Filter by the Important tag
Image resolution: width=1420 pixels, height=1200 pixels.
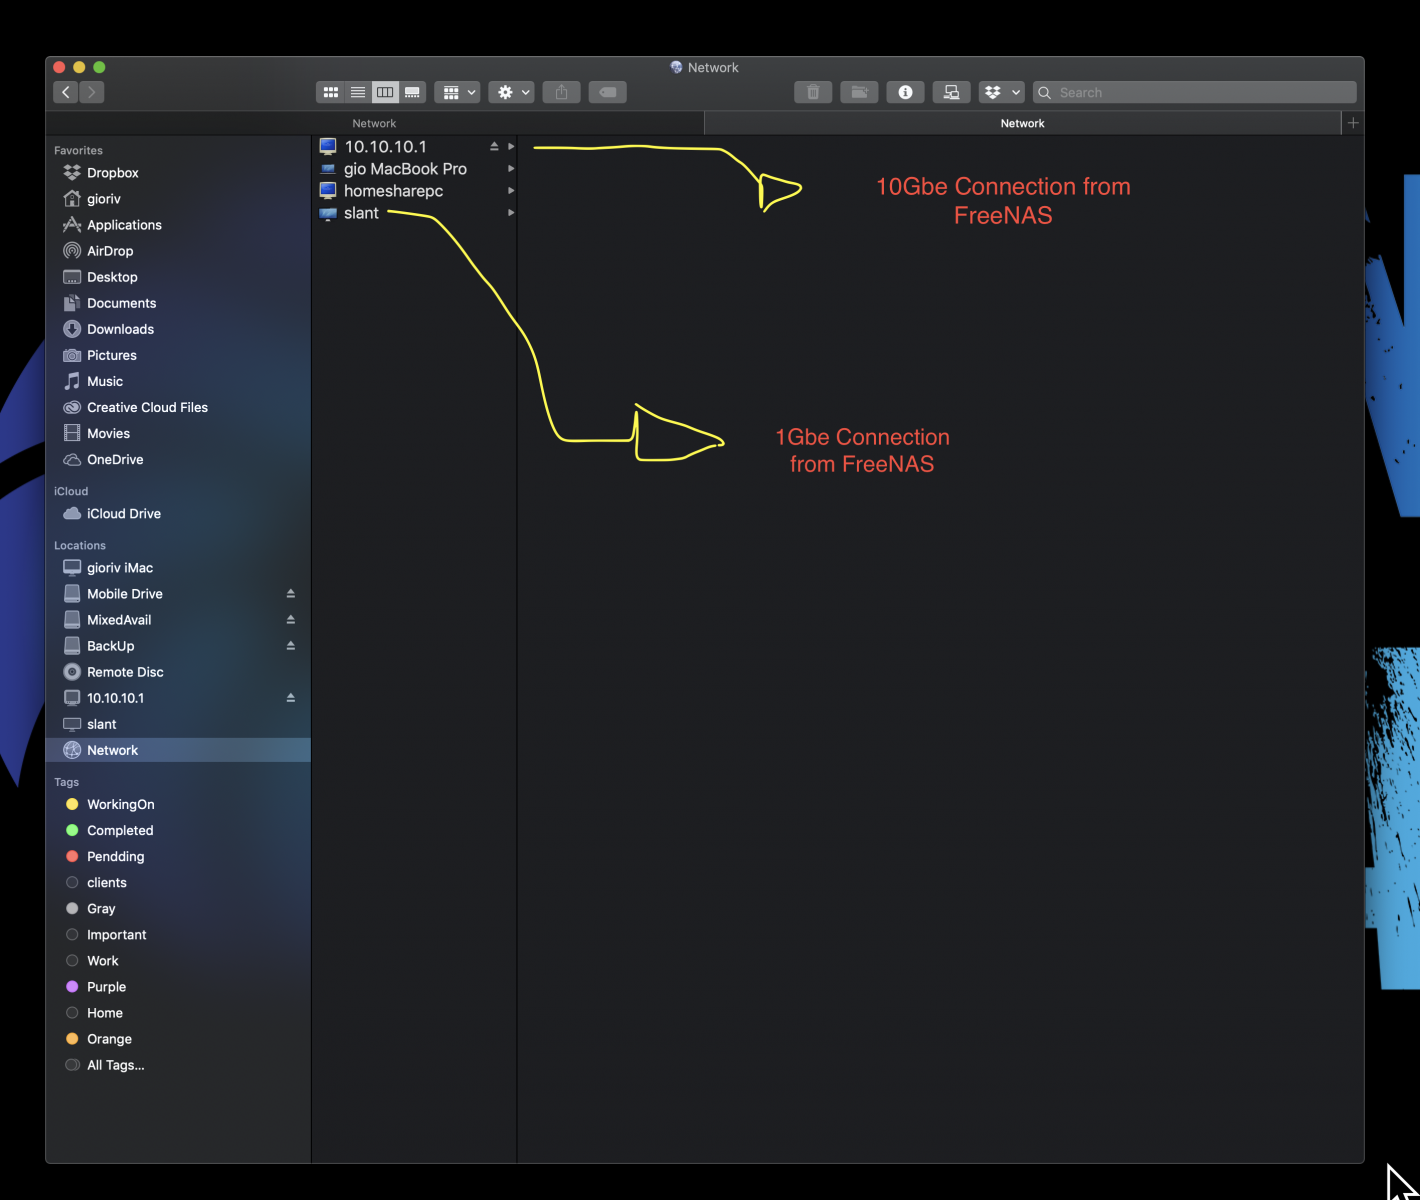point(178,934)
